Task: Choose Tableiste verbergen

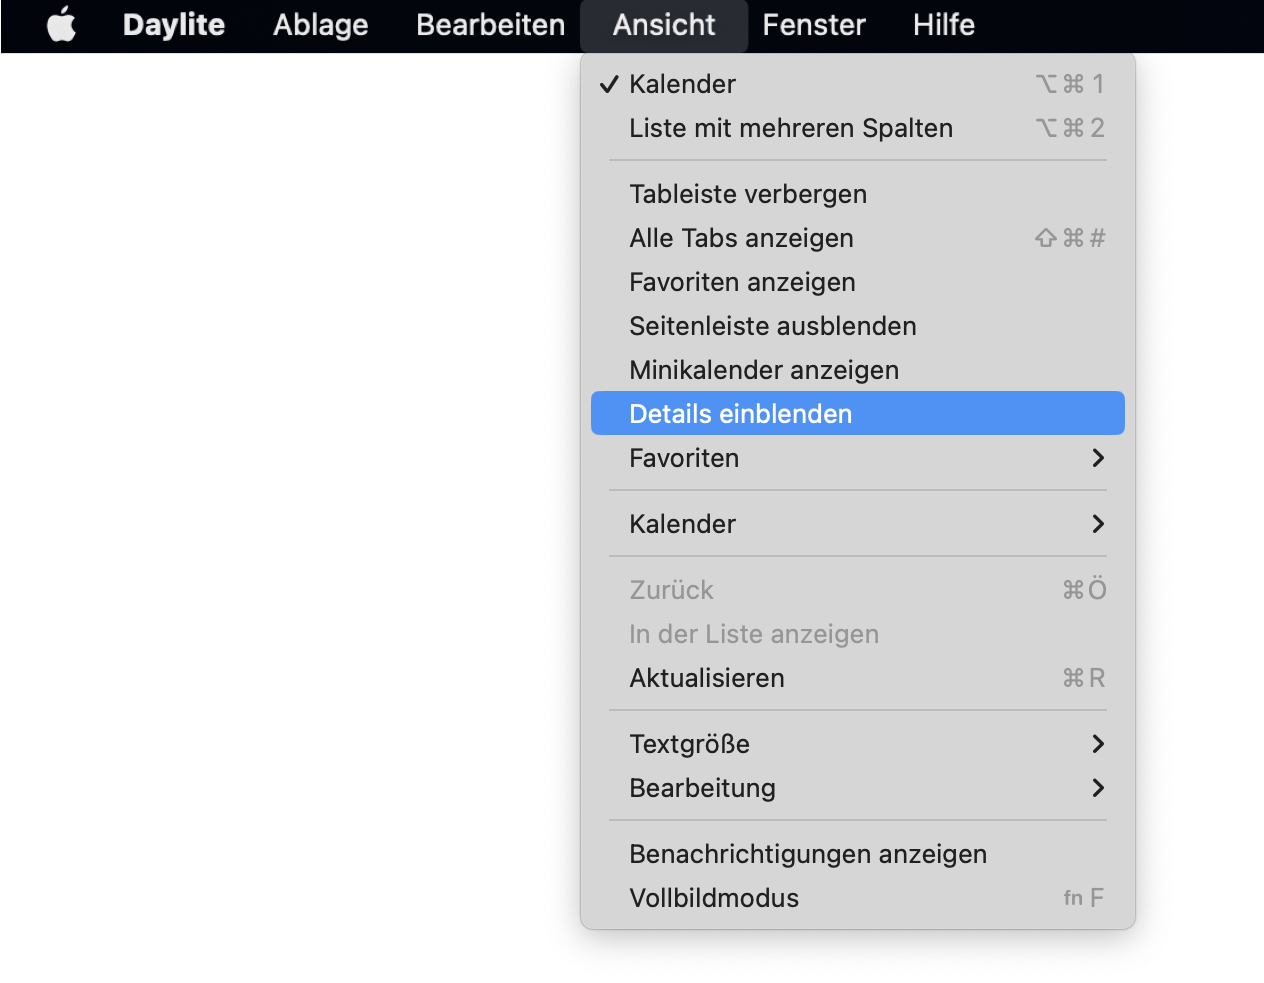Action: point(858,194)
